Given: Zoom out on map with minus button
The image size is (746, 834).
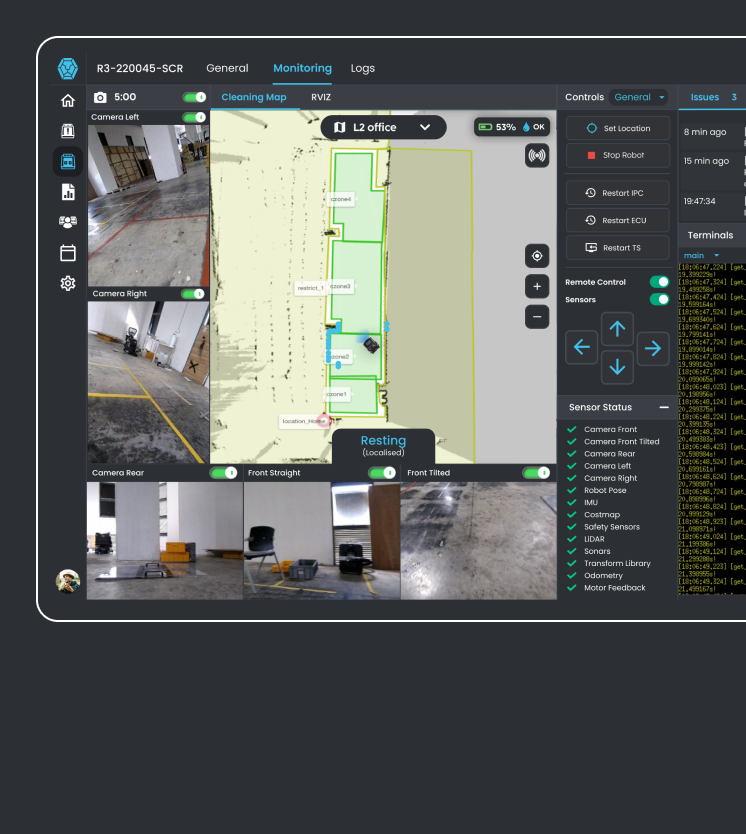Looking at the screenshot, I should [x=537, y=316].
